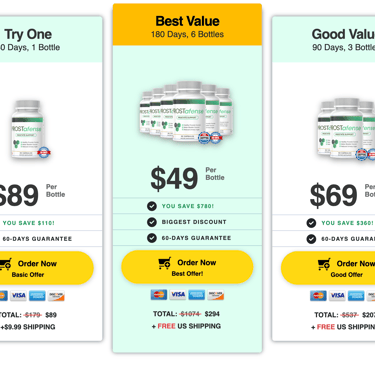This screenshot has height=366, width=375.
Task: Click the Best Offer Order Now button
Action: click(x=187, y=267)
